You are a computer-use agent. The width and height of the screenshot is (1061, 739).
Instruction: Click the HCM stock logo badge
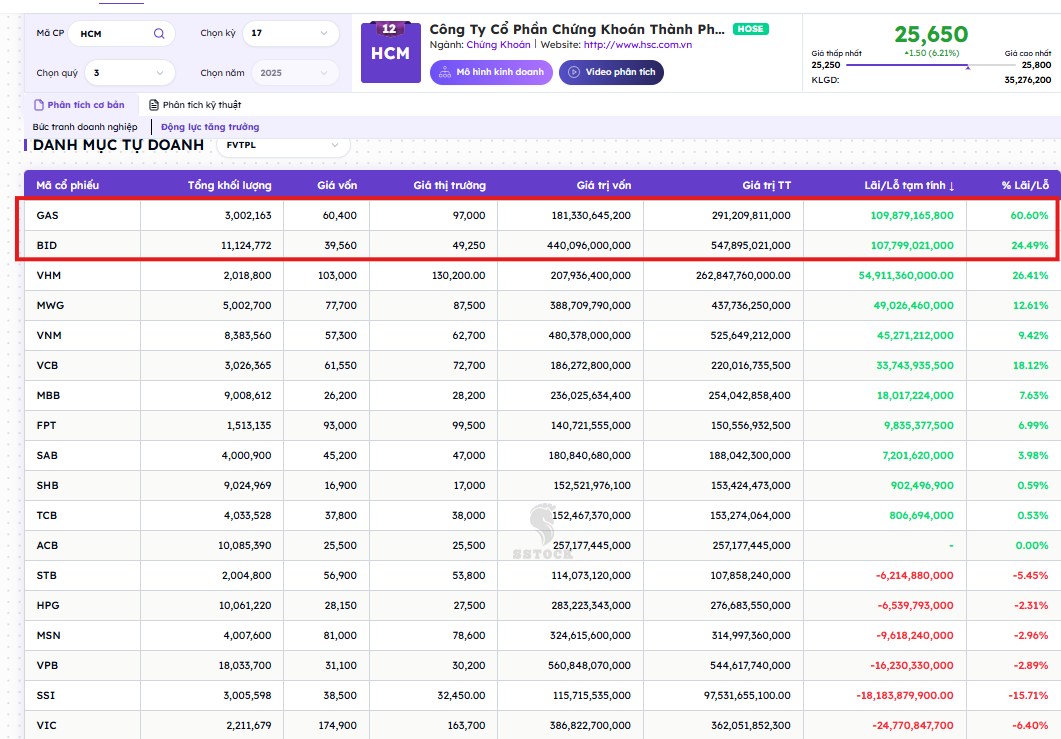point(390,51)
